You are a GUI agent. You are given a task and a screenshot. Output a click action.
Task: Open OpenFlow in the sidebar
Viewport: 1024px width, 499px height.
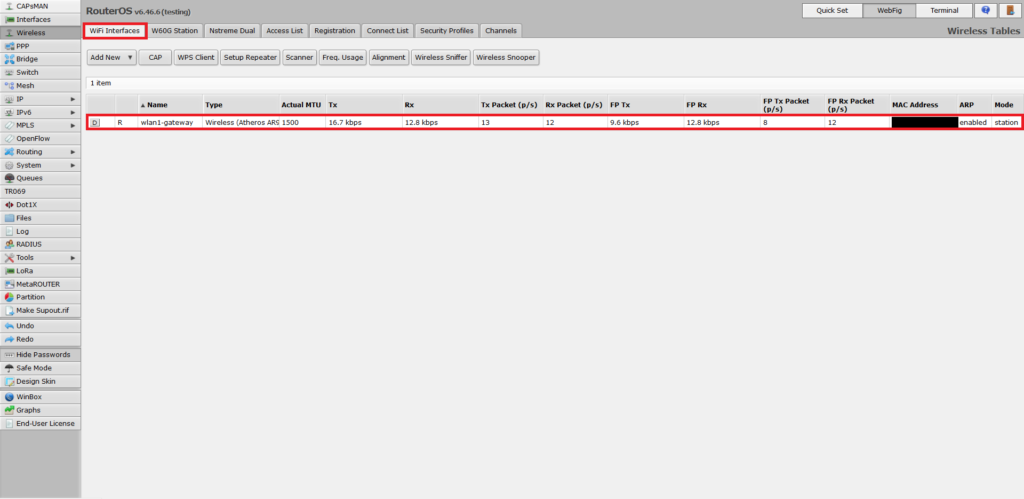[x=40, y=138]
